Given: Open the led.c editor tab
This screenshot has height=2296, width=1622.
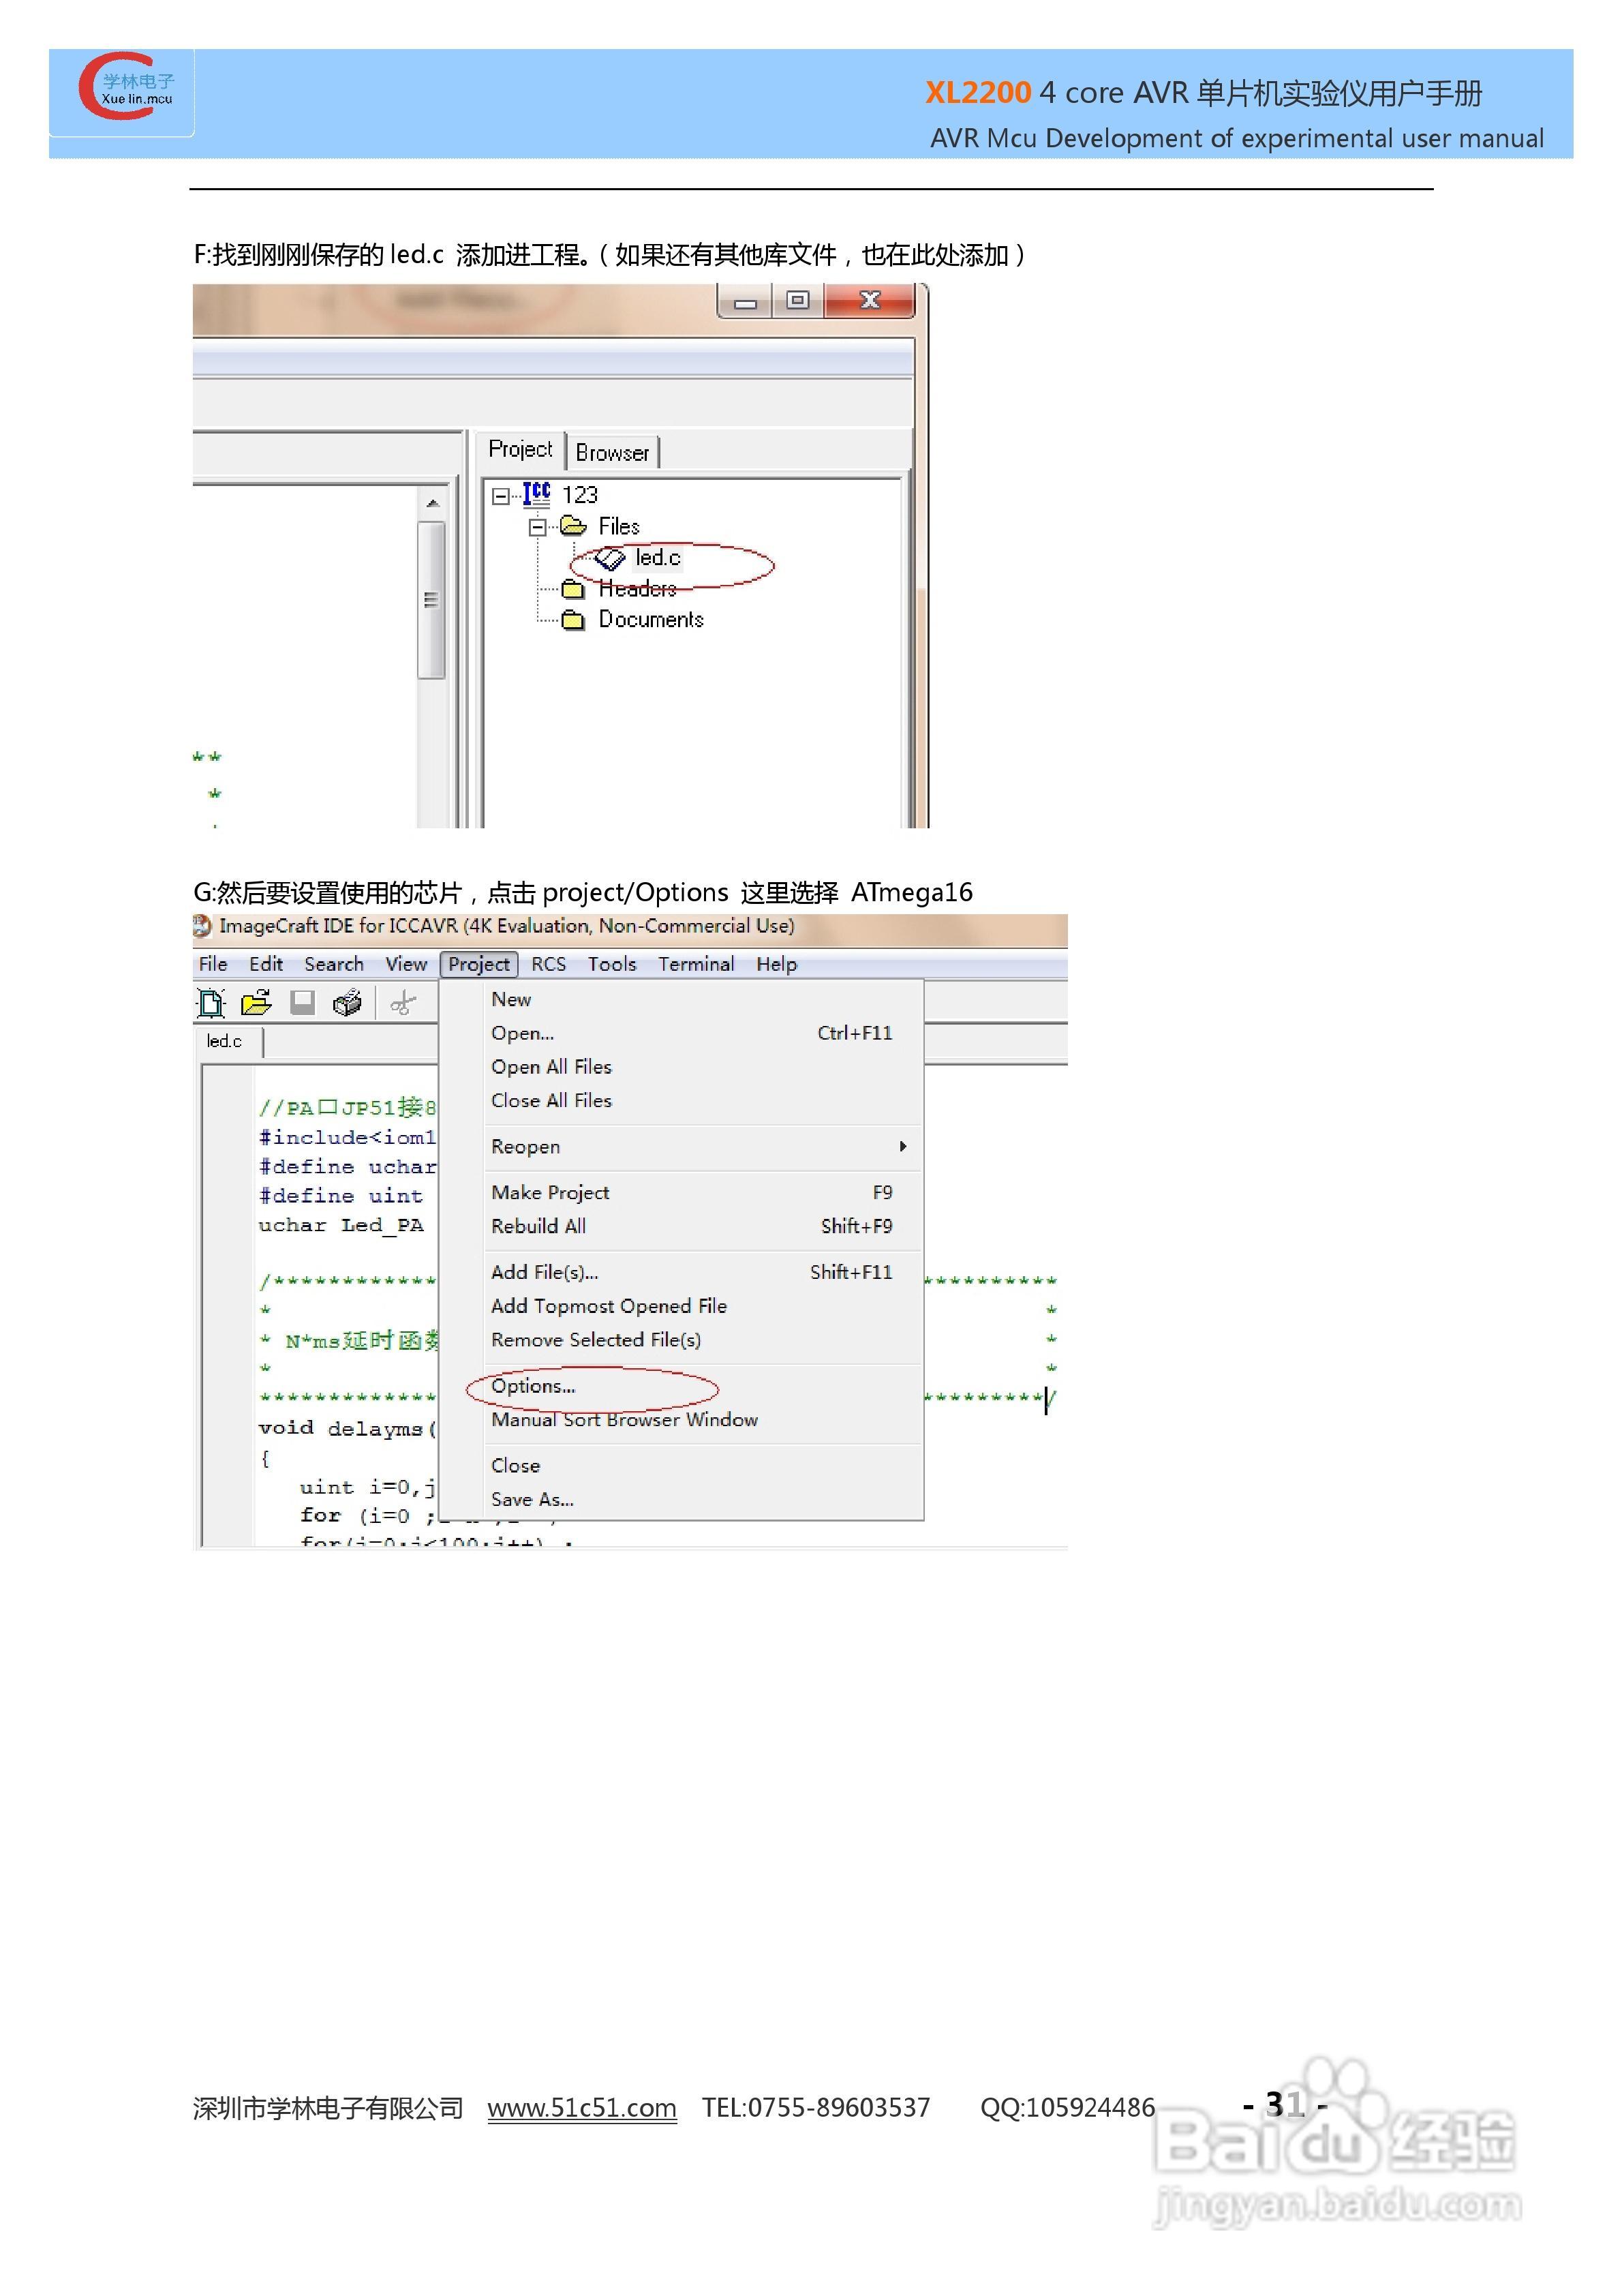Looking at the screenshot, I should tap(224, 1041).
